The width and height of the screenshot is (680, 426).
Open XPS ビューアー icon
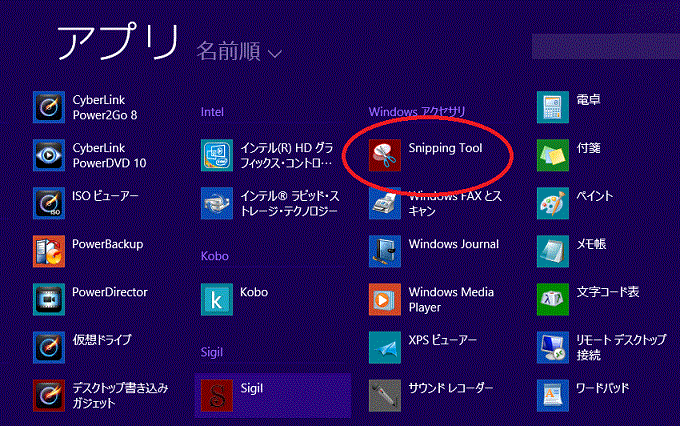coord(385,347)
